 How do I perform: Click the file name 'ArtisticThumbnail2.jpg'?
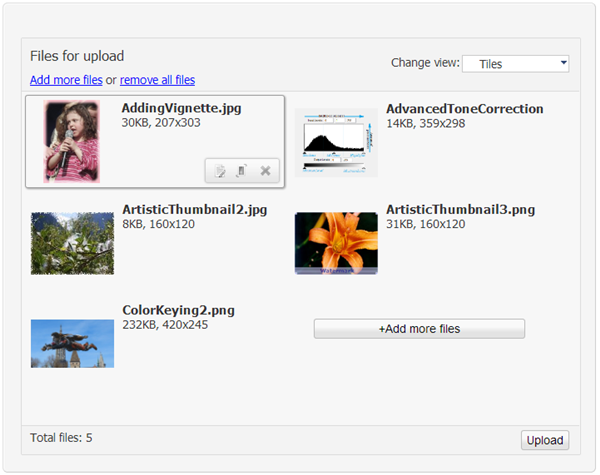pyautogui.click(x=194, y=210)
